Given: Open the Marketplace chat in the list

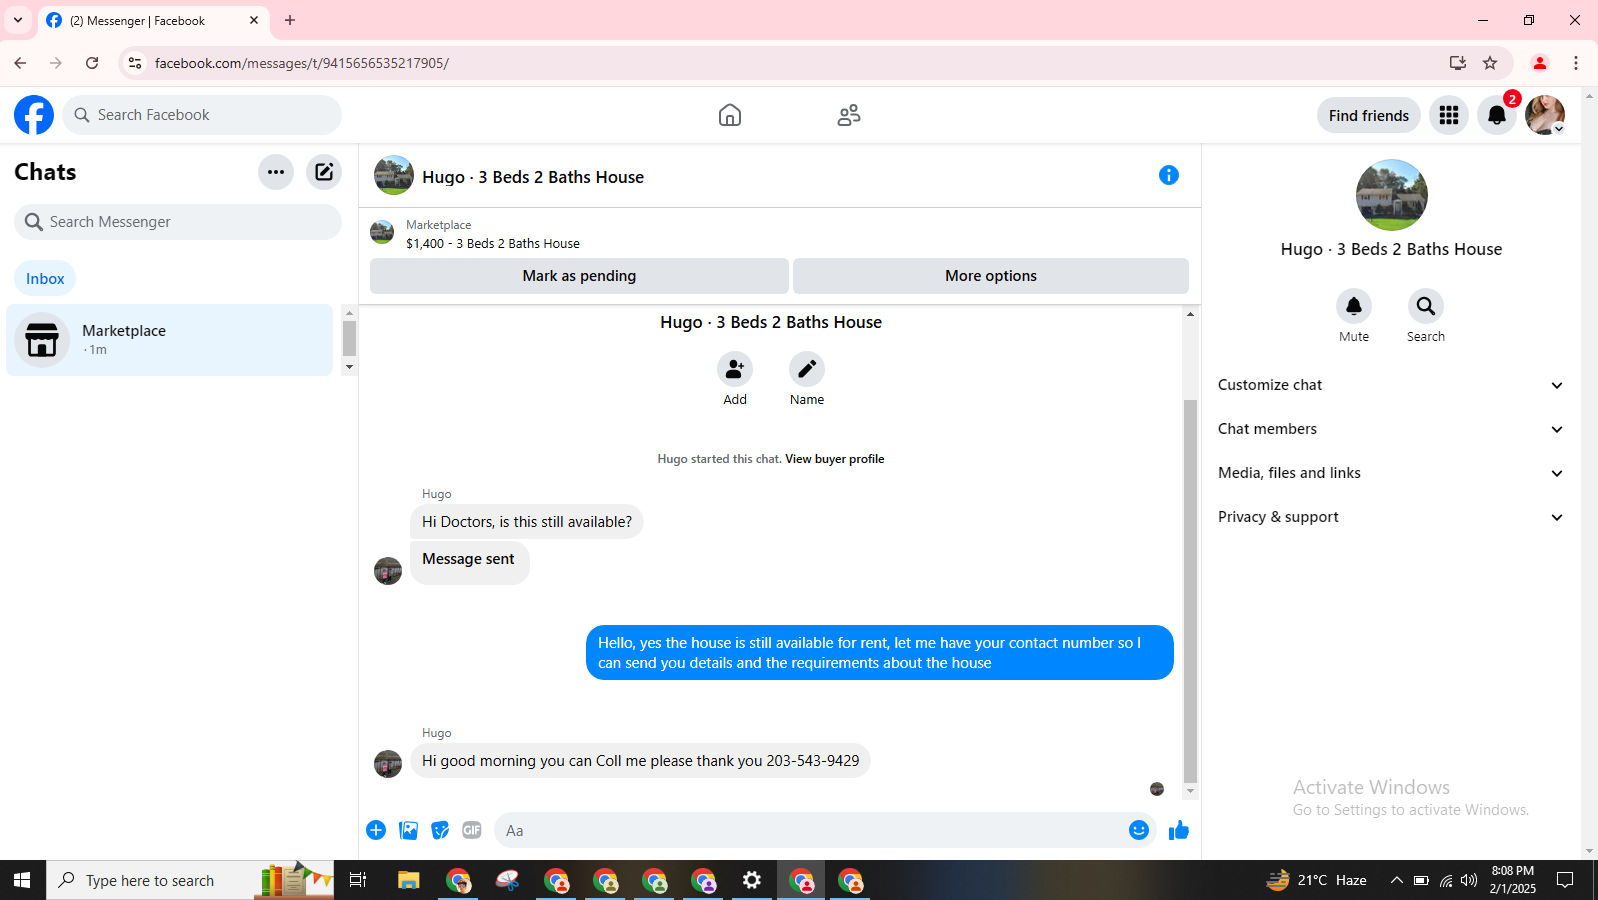Looking at the screenshot, I should (x=169, y=340).
